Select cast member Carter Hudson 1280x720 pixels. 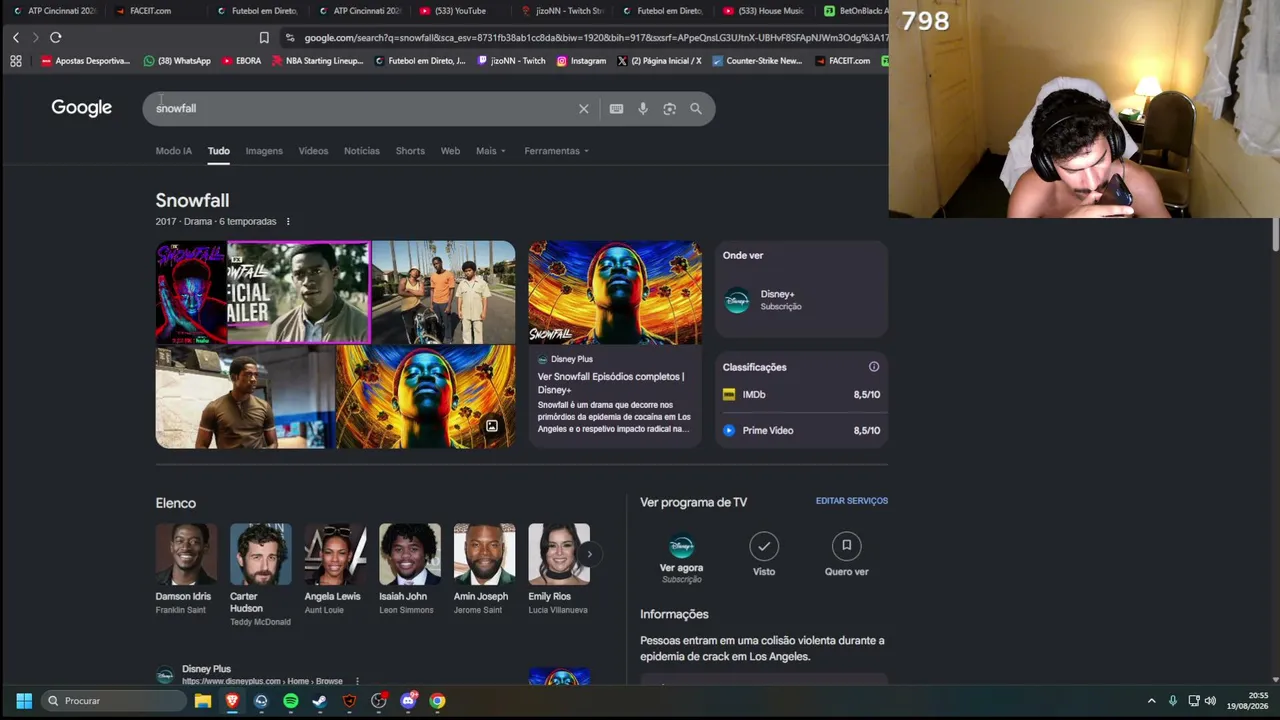pyautogui.click(x=260, y=575)
